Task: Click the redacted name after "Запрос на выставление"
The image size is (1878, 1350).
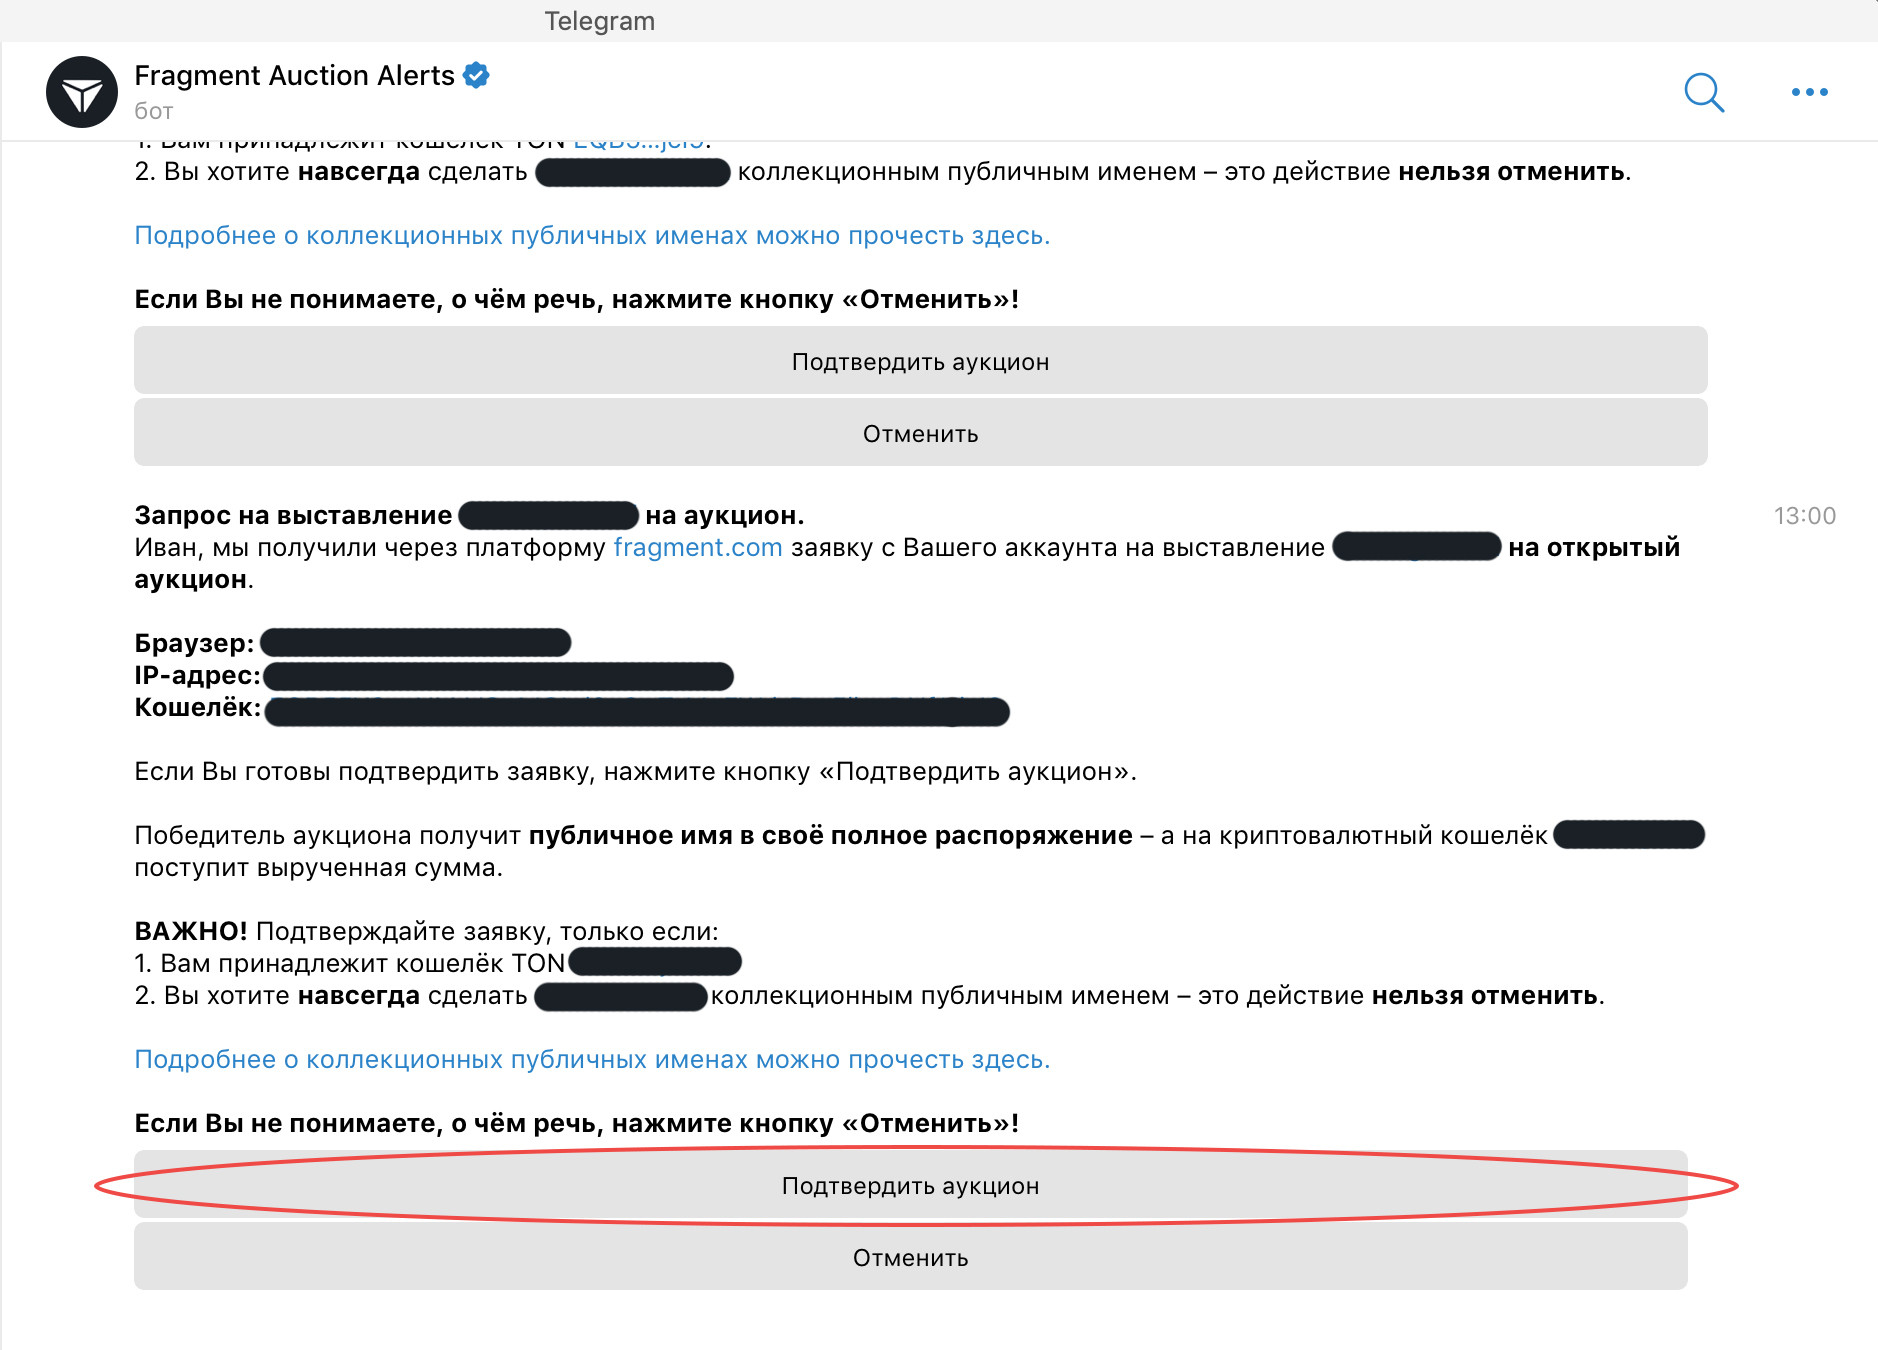Action: [548, 515]
